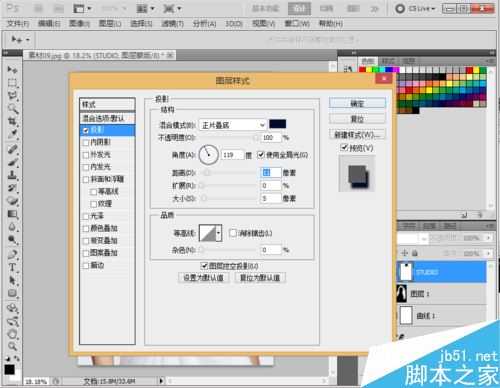500x388 pixels.
Task: Click the 新建样式(W)... button
Action: click(357, 134)
